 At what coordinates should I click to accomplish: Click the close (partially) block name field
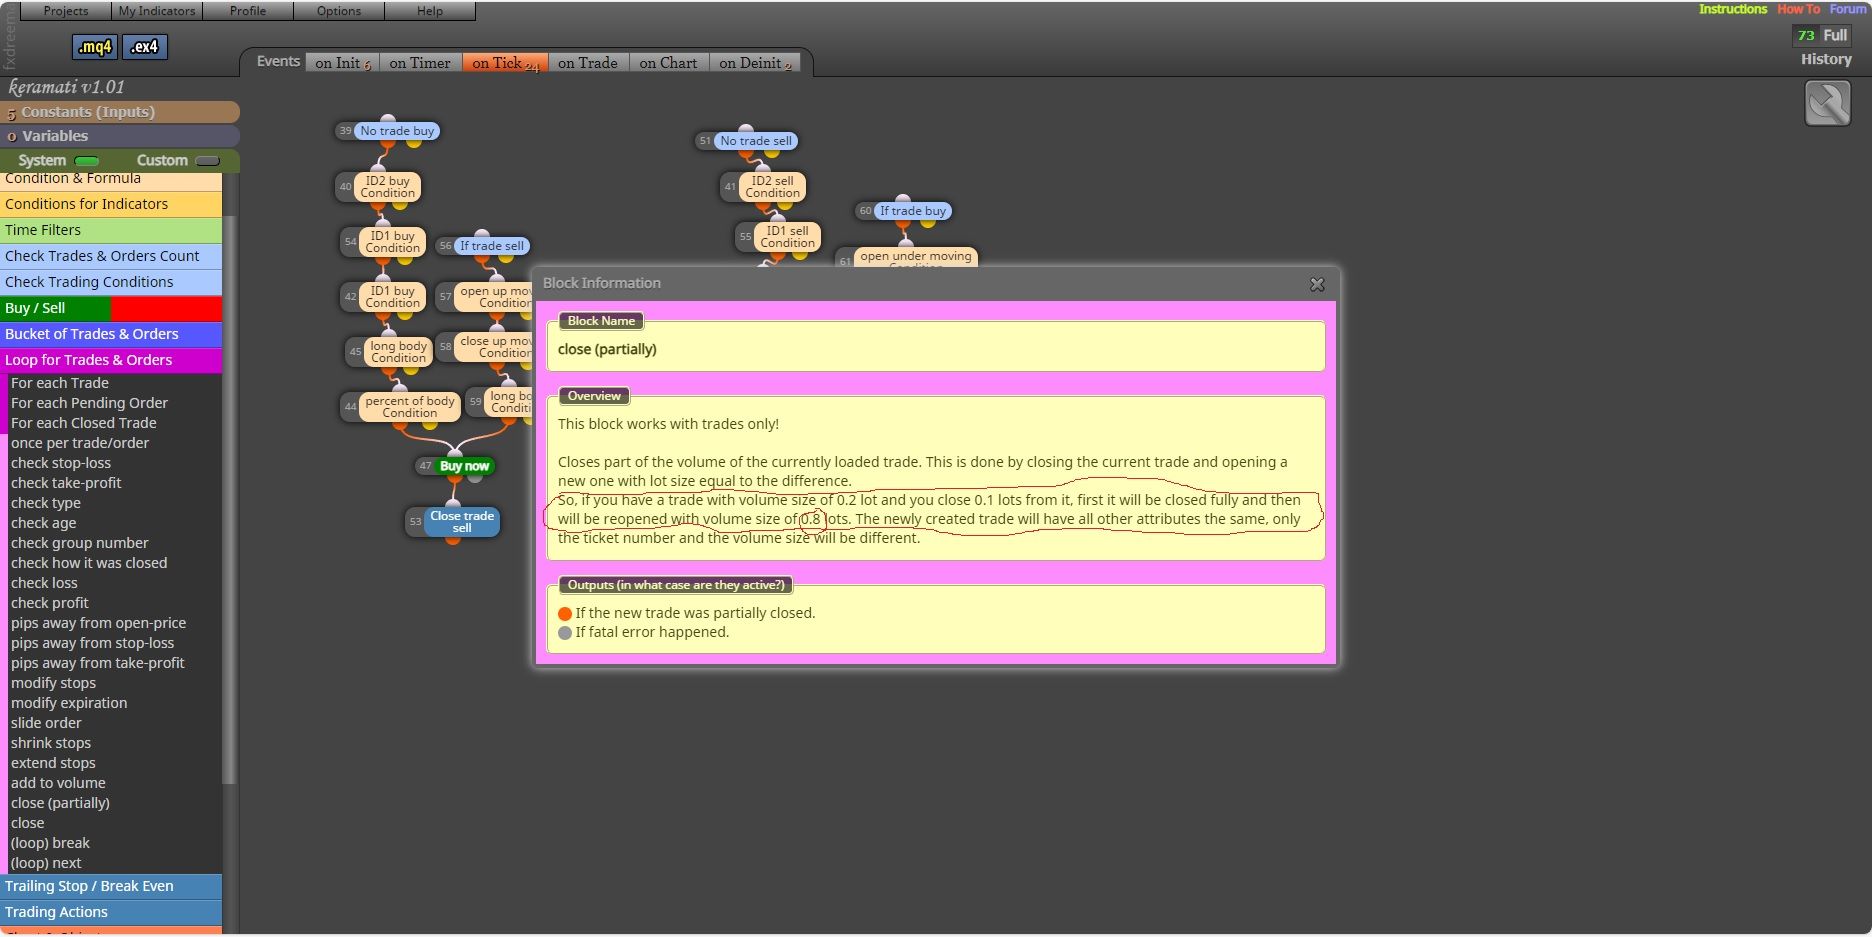[936, 349]
